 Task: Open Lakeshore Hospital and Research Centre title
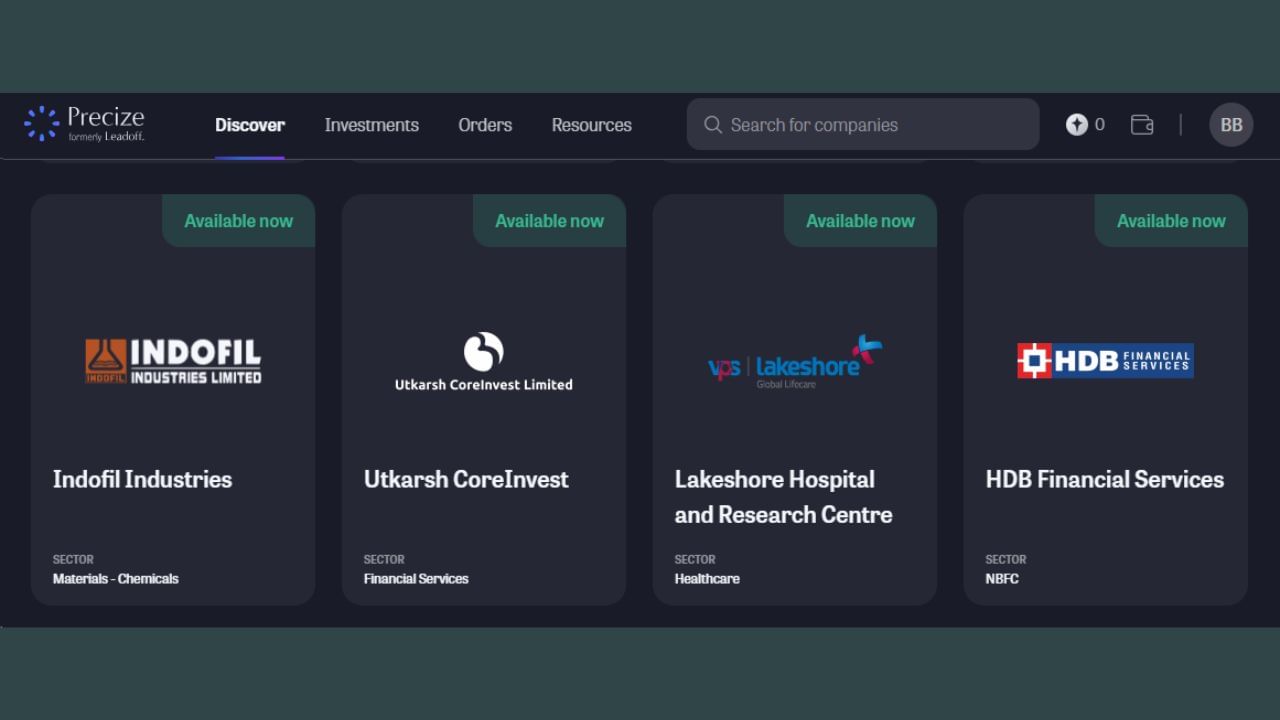point(783,497)
